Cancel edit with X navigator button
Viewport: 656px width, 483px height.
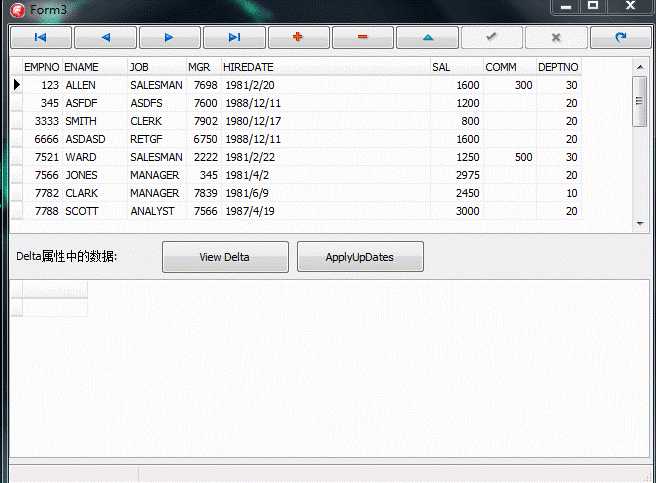coord(556,38)
